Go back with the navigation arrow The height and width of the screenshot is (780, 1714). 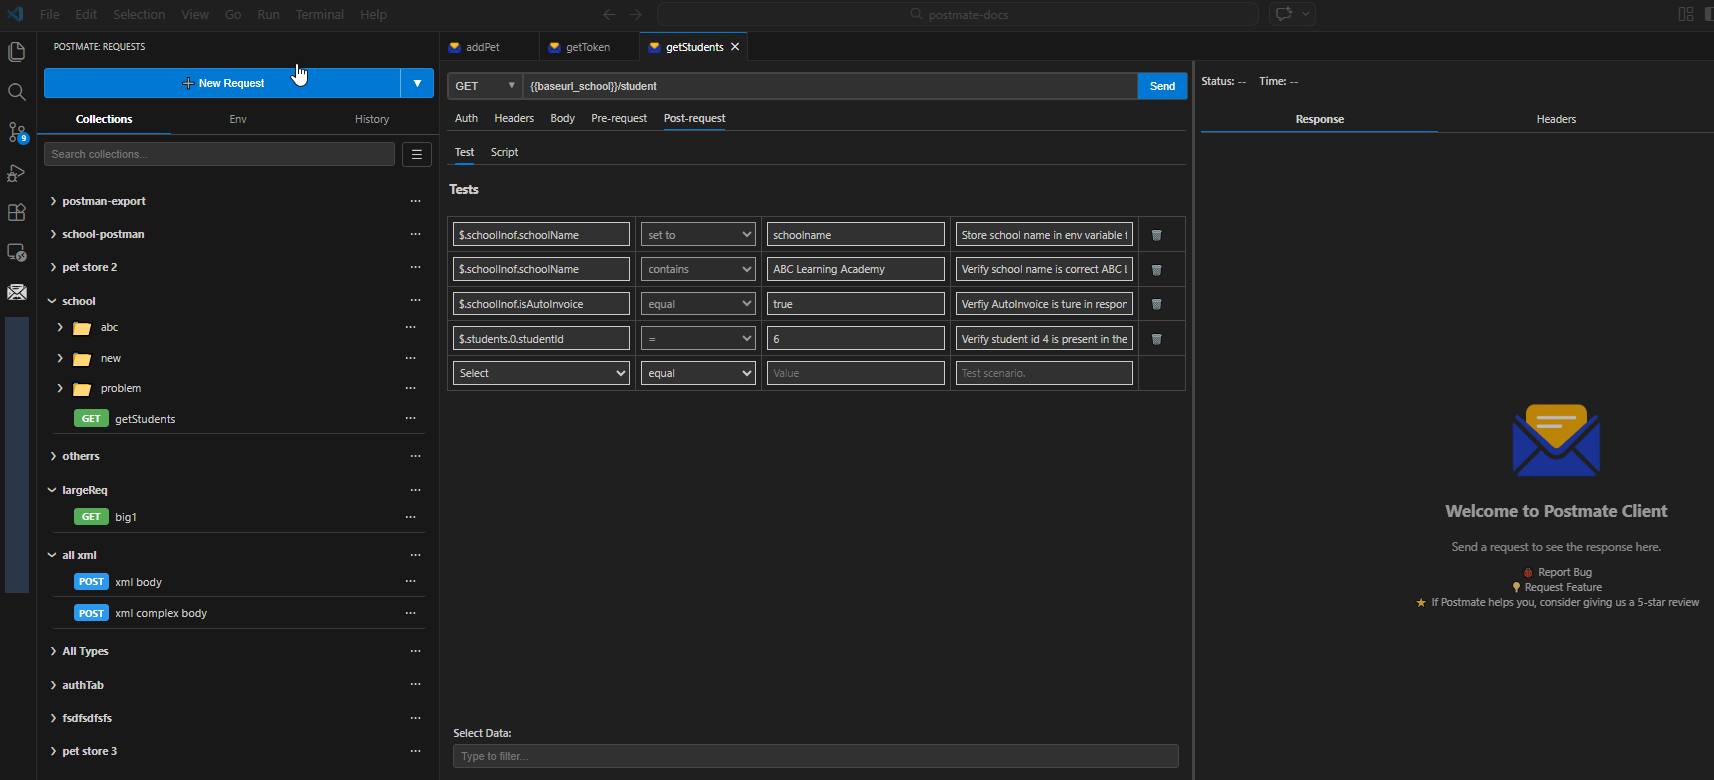[609, 14]
